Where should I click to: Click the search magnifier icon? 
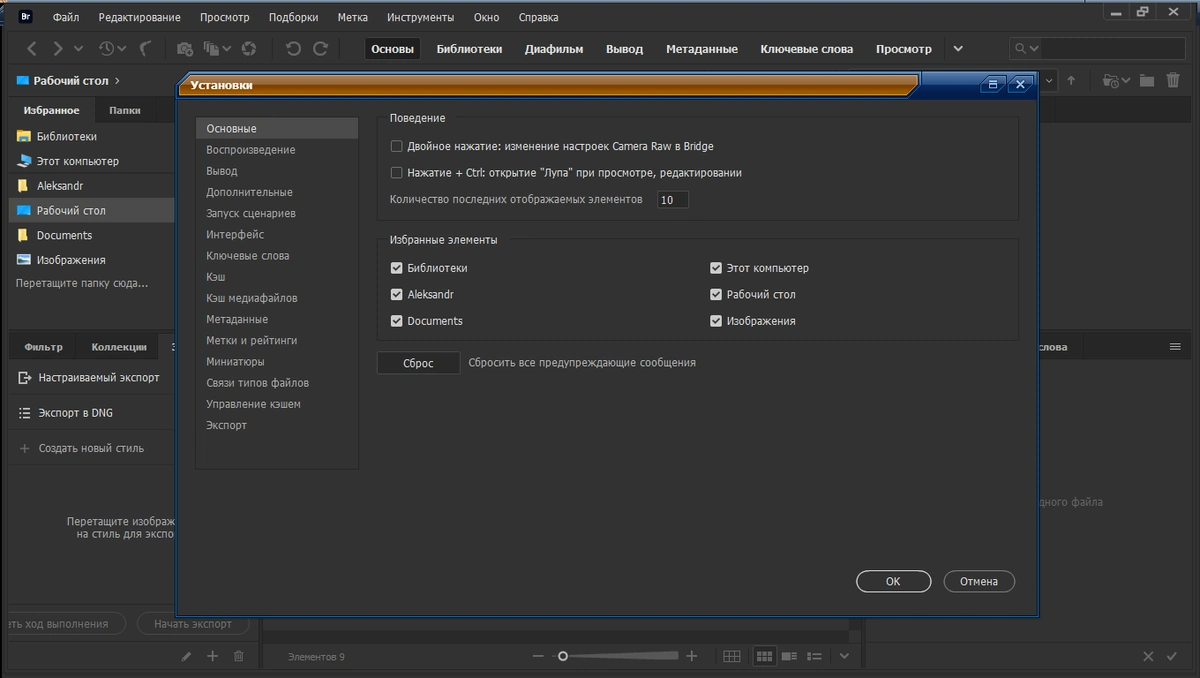[x=1020, y=48]
